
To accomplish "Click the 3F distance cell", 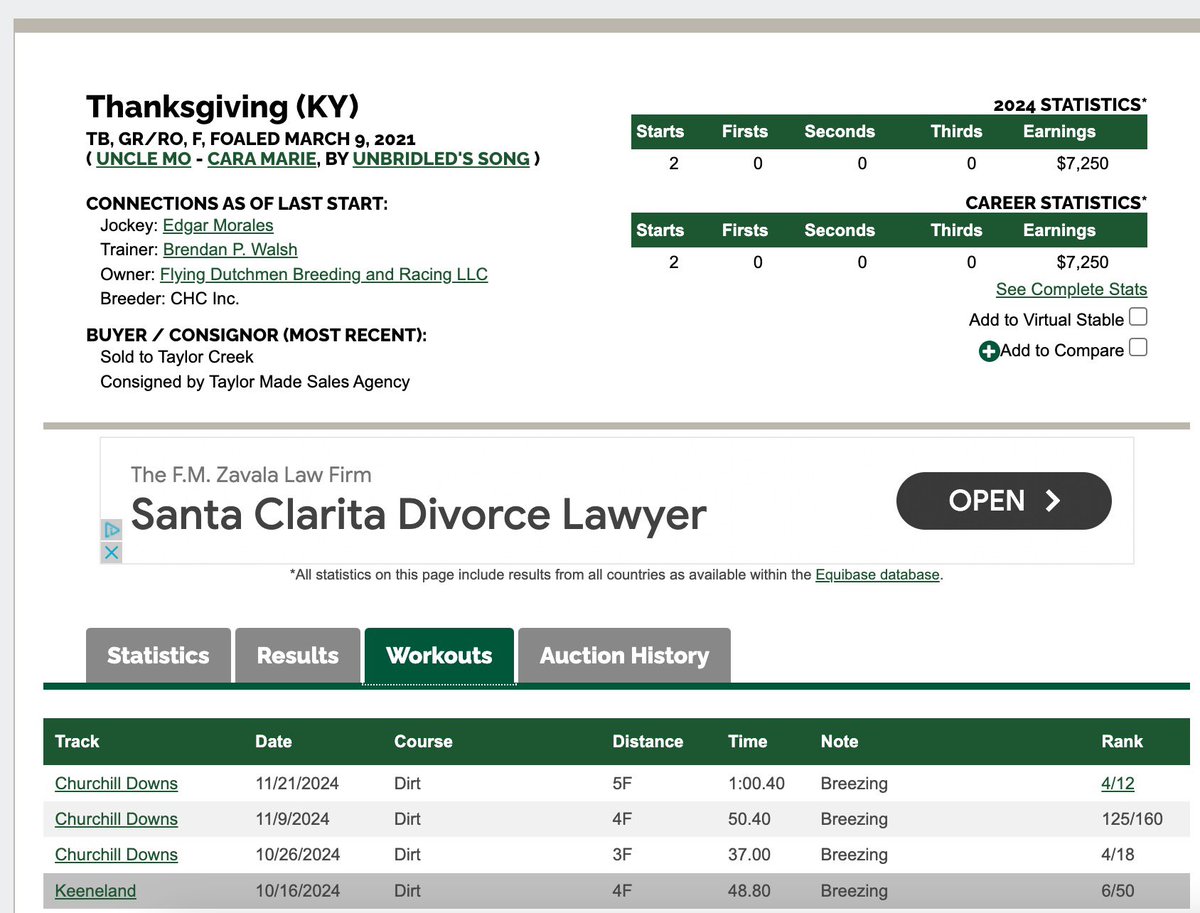I will coord(622,855).
